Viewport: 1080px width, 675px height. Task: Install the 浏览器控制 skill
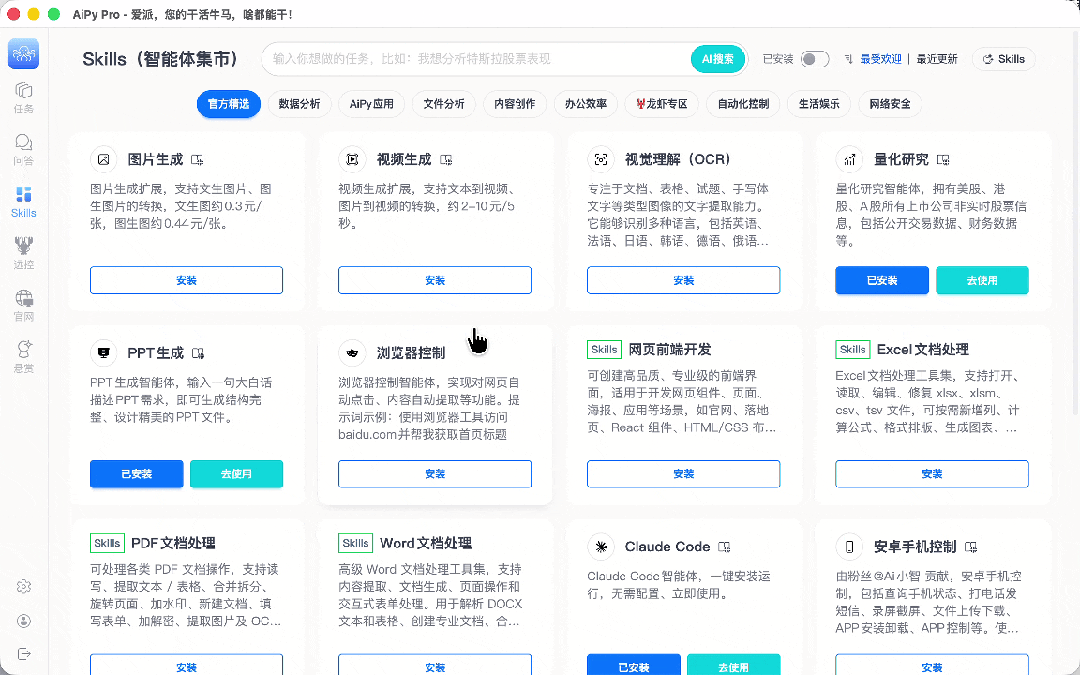point(435,474)
